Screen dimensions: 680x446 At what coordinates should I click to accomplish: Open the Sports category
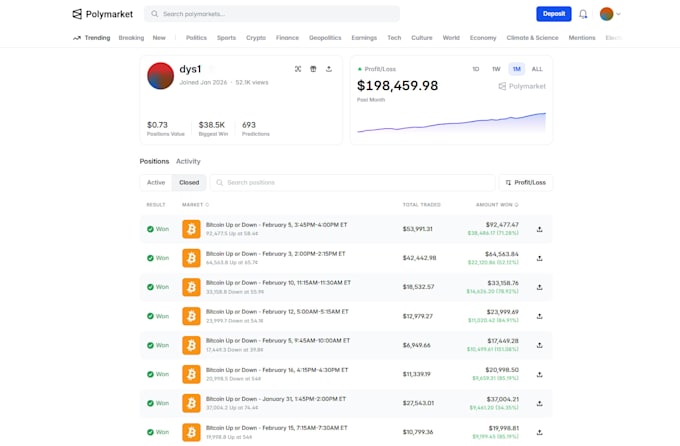pos(226,38)
